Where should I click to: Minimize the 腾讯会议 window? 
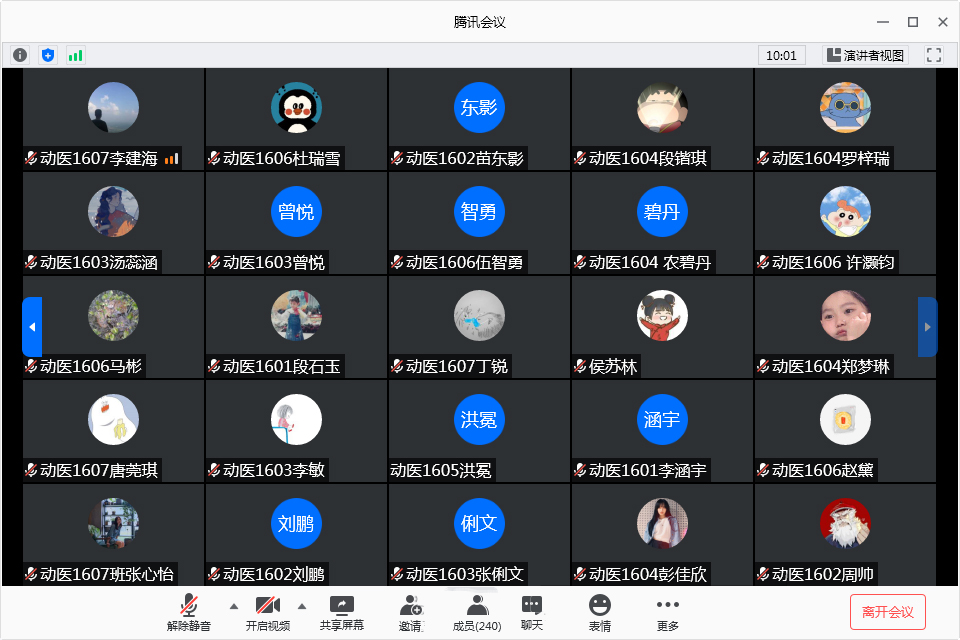click(883, 22)
